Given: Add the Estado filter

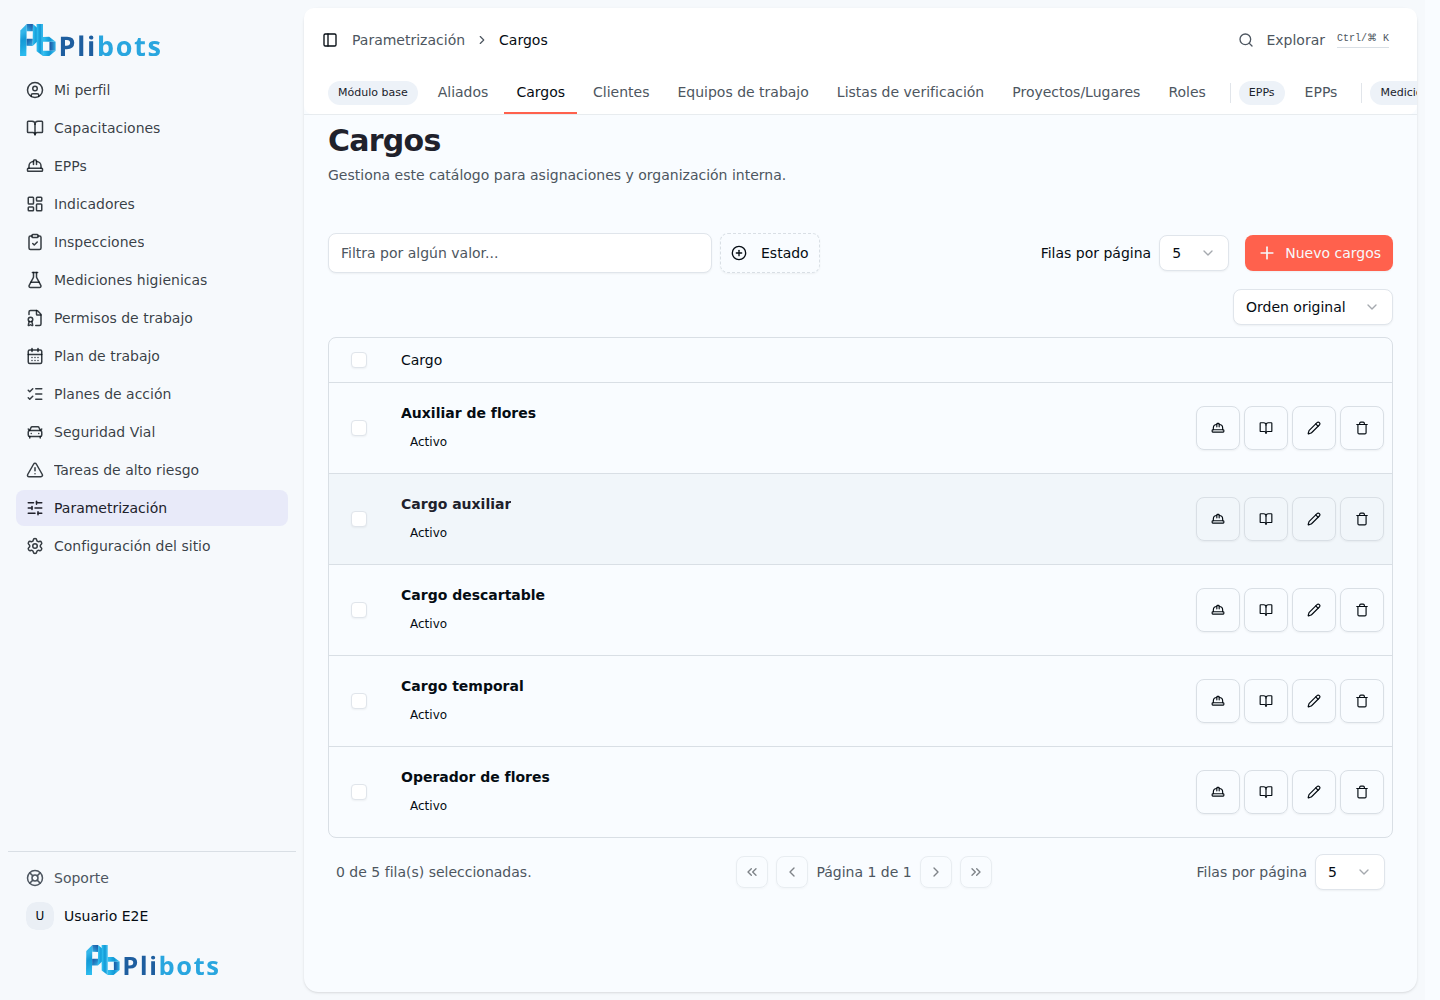Looking at the screenshot, I should (x=770, y=253).
